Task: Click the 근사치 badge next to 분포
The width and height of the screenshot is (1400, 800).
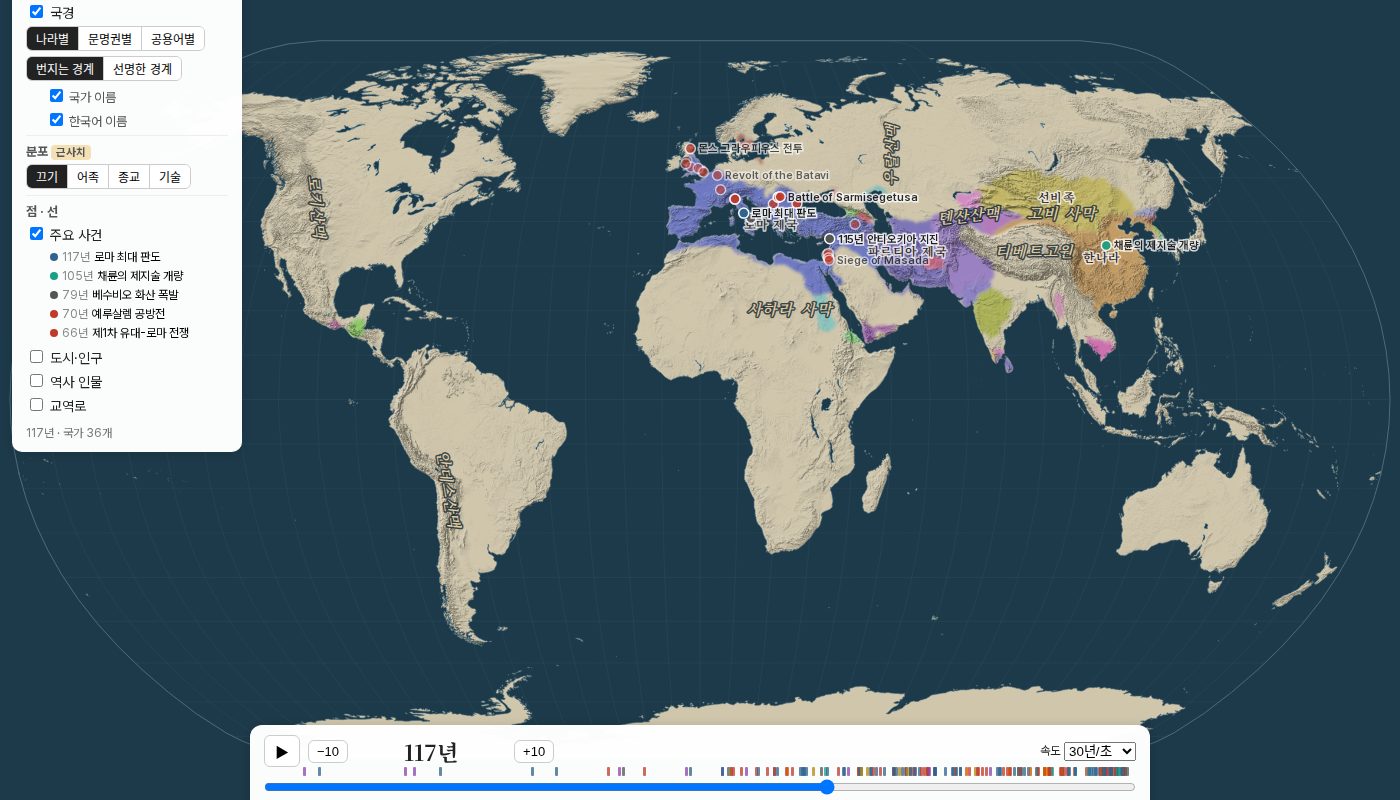Action: [71, 152]
